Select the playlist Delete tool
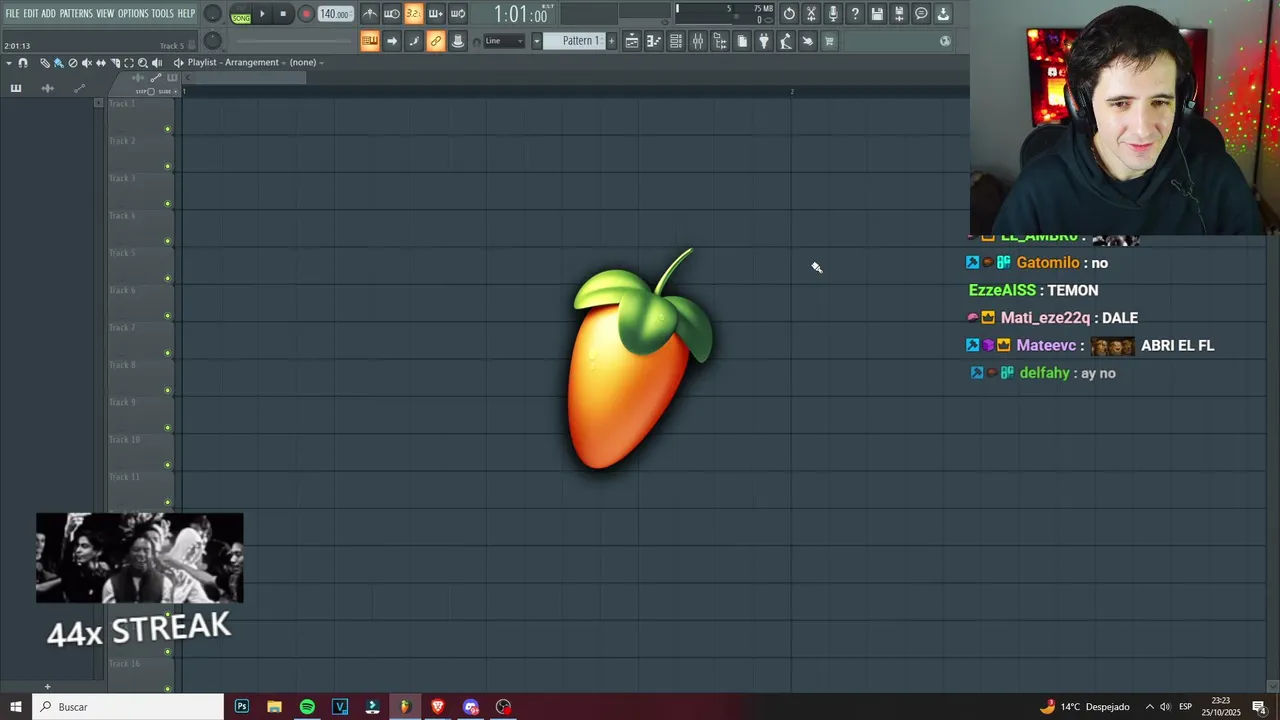The height and width of the screenshot is (720, 1280). point(72,63)
